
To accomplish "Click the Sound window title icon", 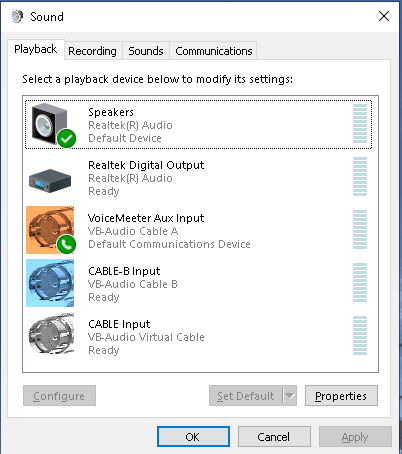I will 17,16.
